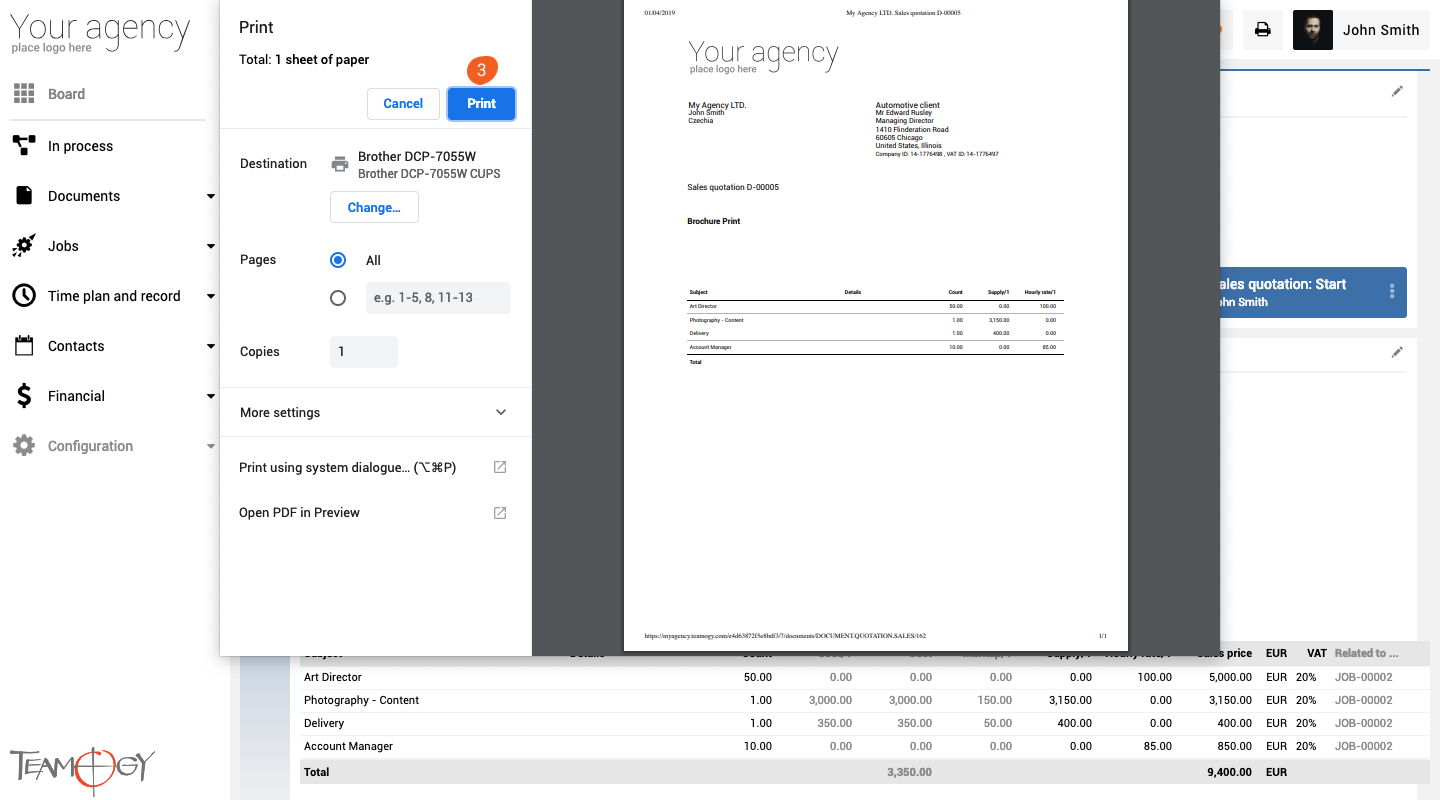Viewport: 1440px width, 800px height.
Task: Click the Financial dollar icon
Action: pos(24,396)
